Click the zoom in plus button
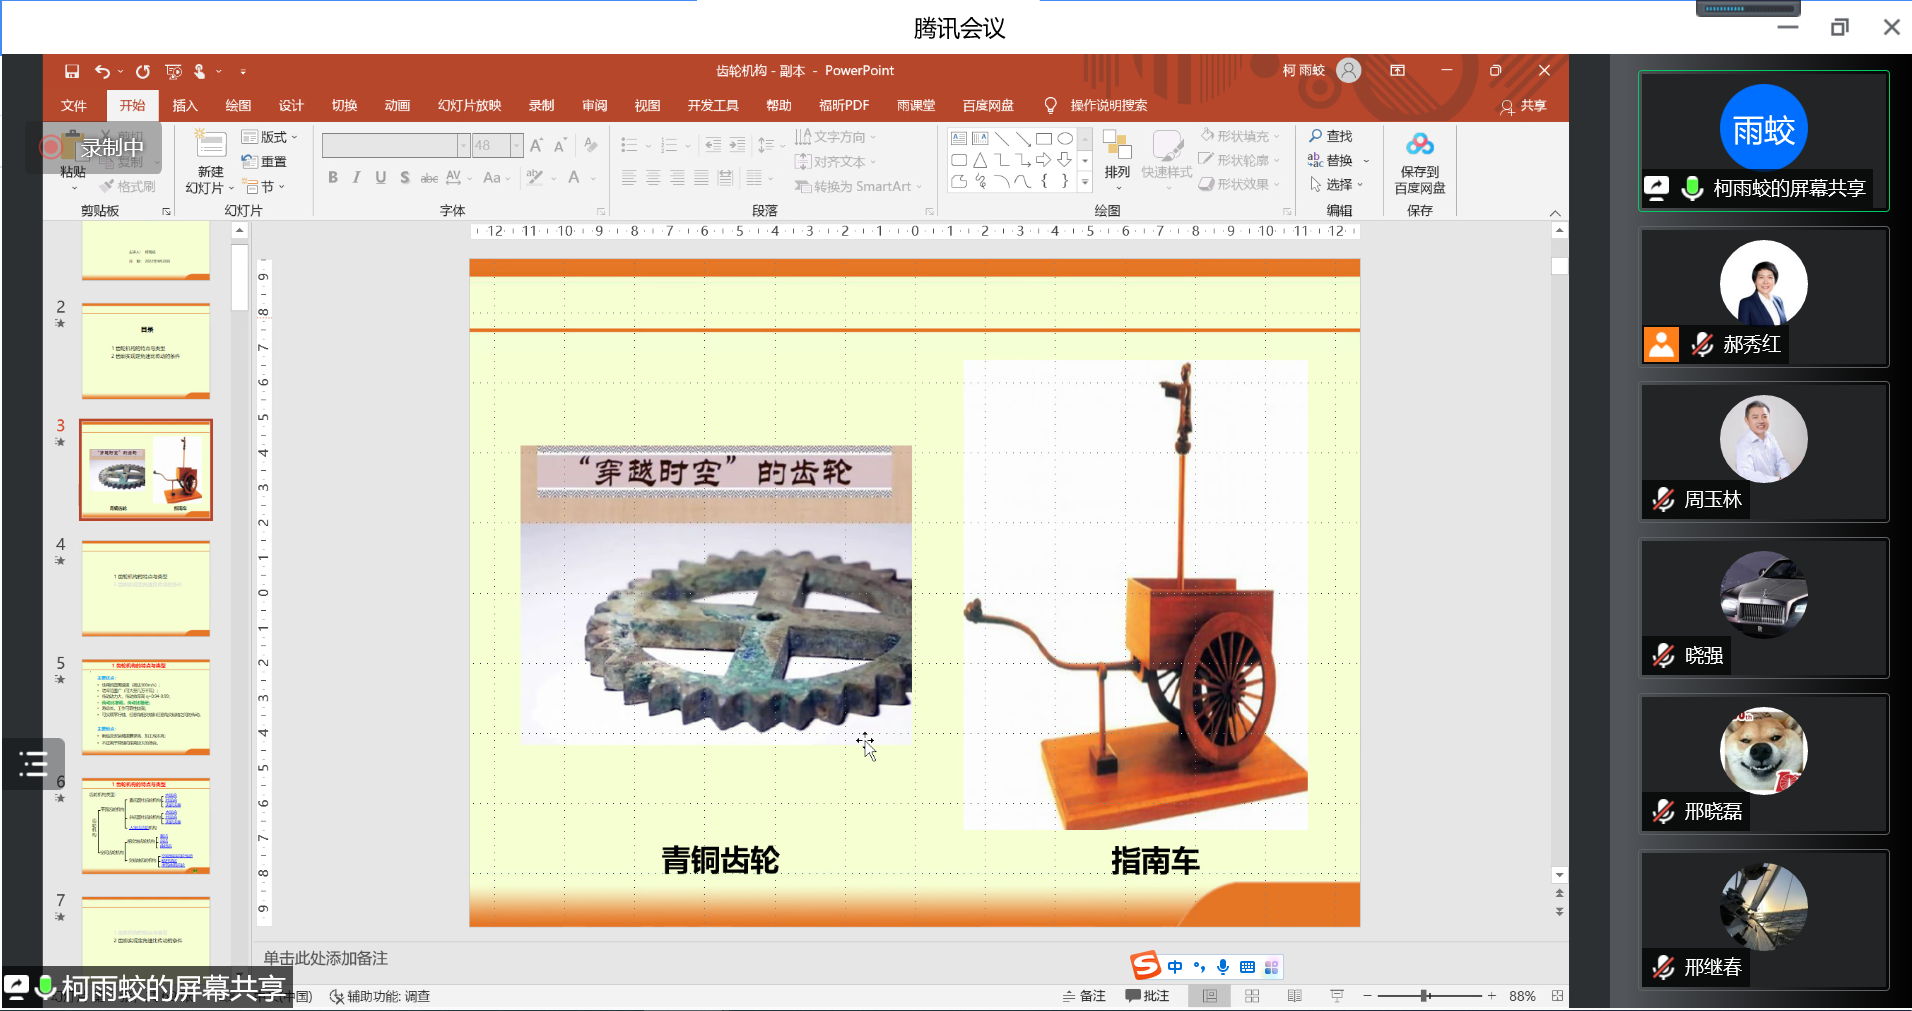This screenshot has width=1912, height=1011. click(x=1491, y=996)
